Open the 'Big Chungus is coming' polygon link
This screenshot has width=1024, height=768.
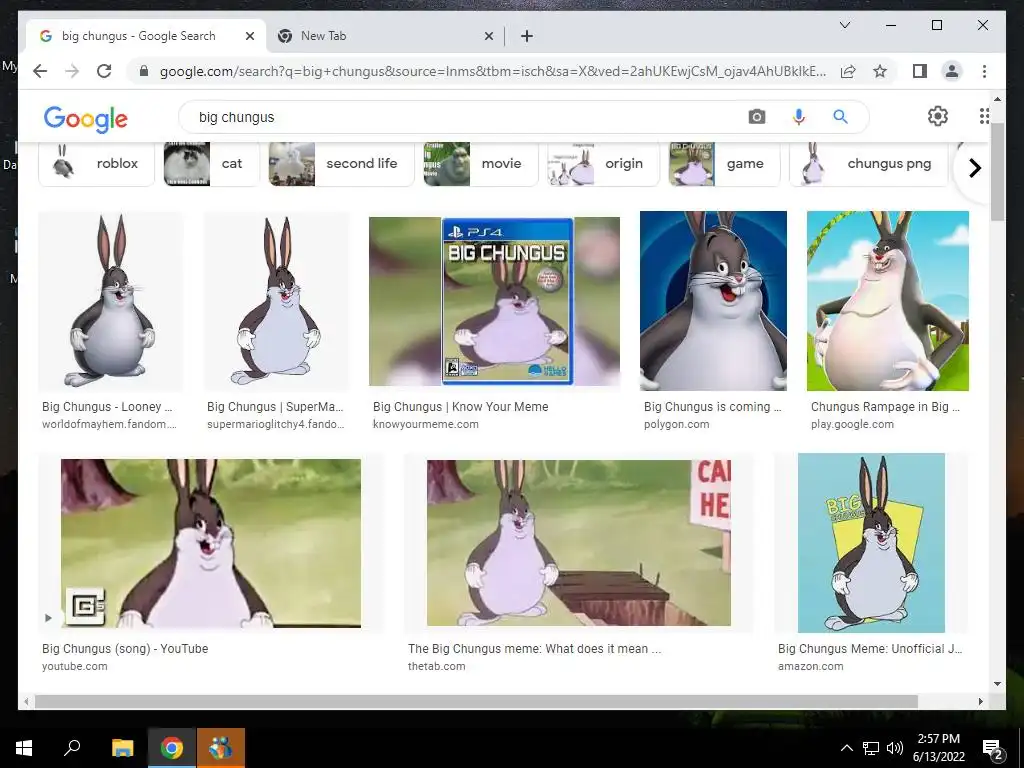[x=712, y=407]
